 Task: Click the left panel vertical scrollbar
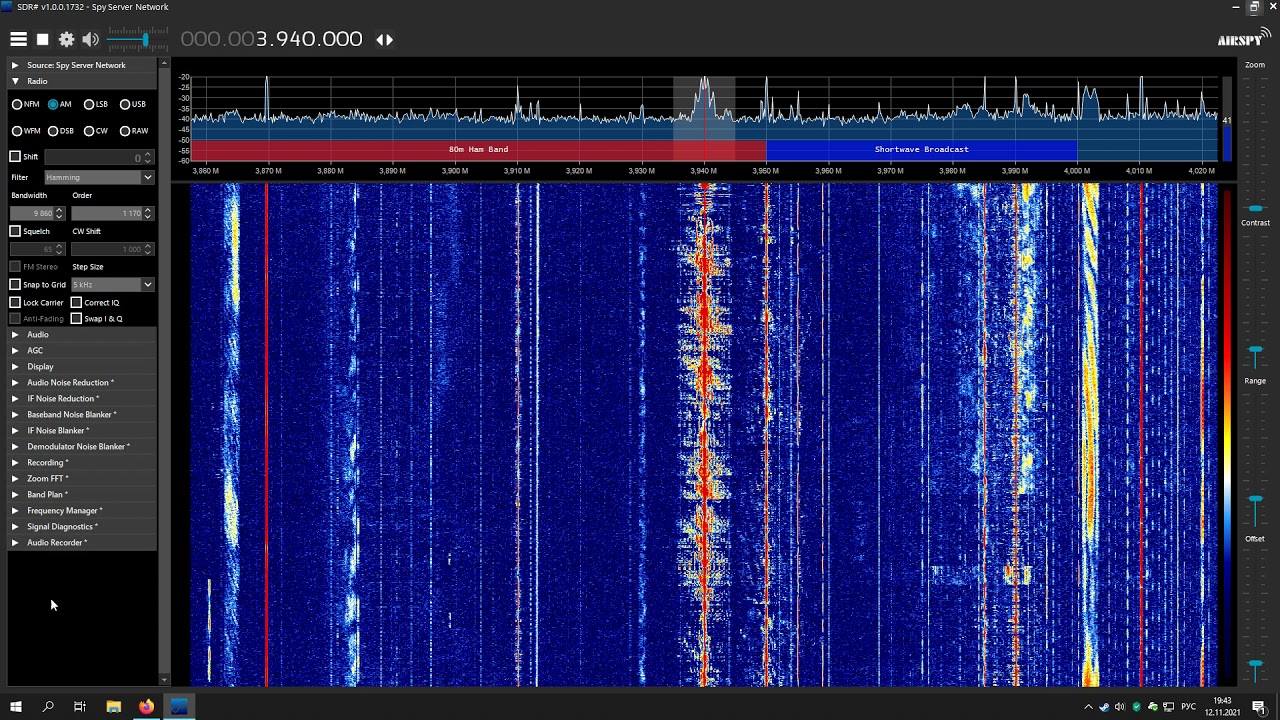coord(164,371)
